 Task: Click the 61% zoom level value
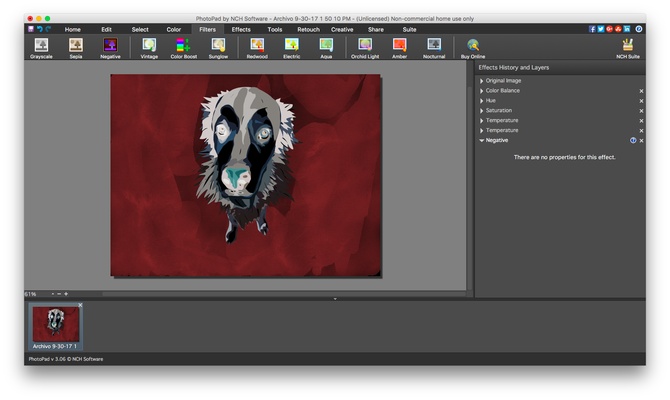pos(31,294)
